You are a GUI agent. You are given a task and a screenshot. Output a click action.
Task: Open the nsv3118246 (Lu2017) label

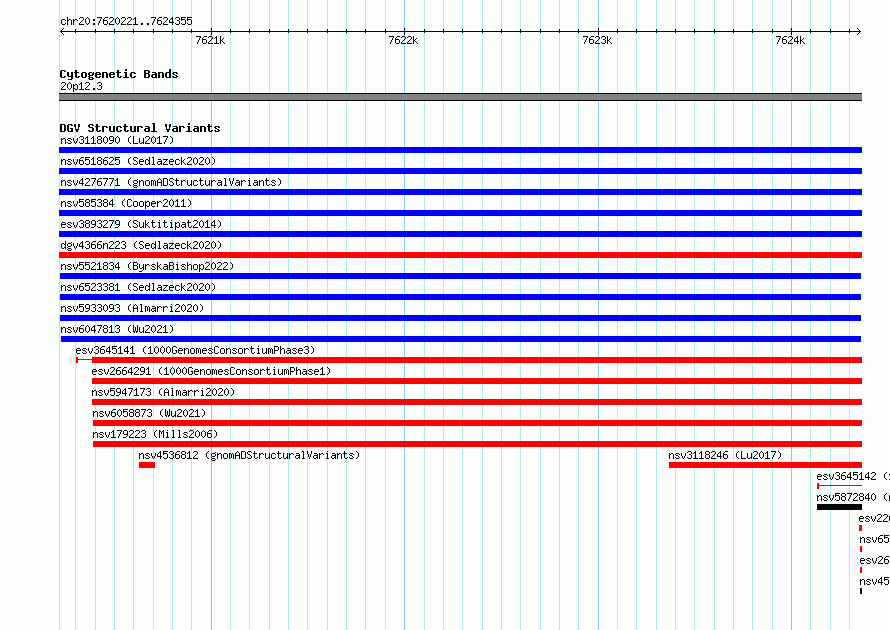(x=725, y=455)
